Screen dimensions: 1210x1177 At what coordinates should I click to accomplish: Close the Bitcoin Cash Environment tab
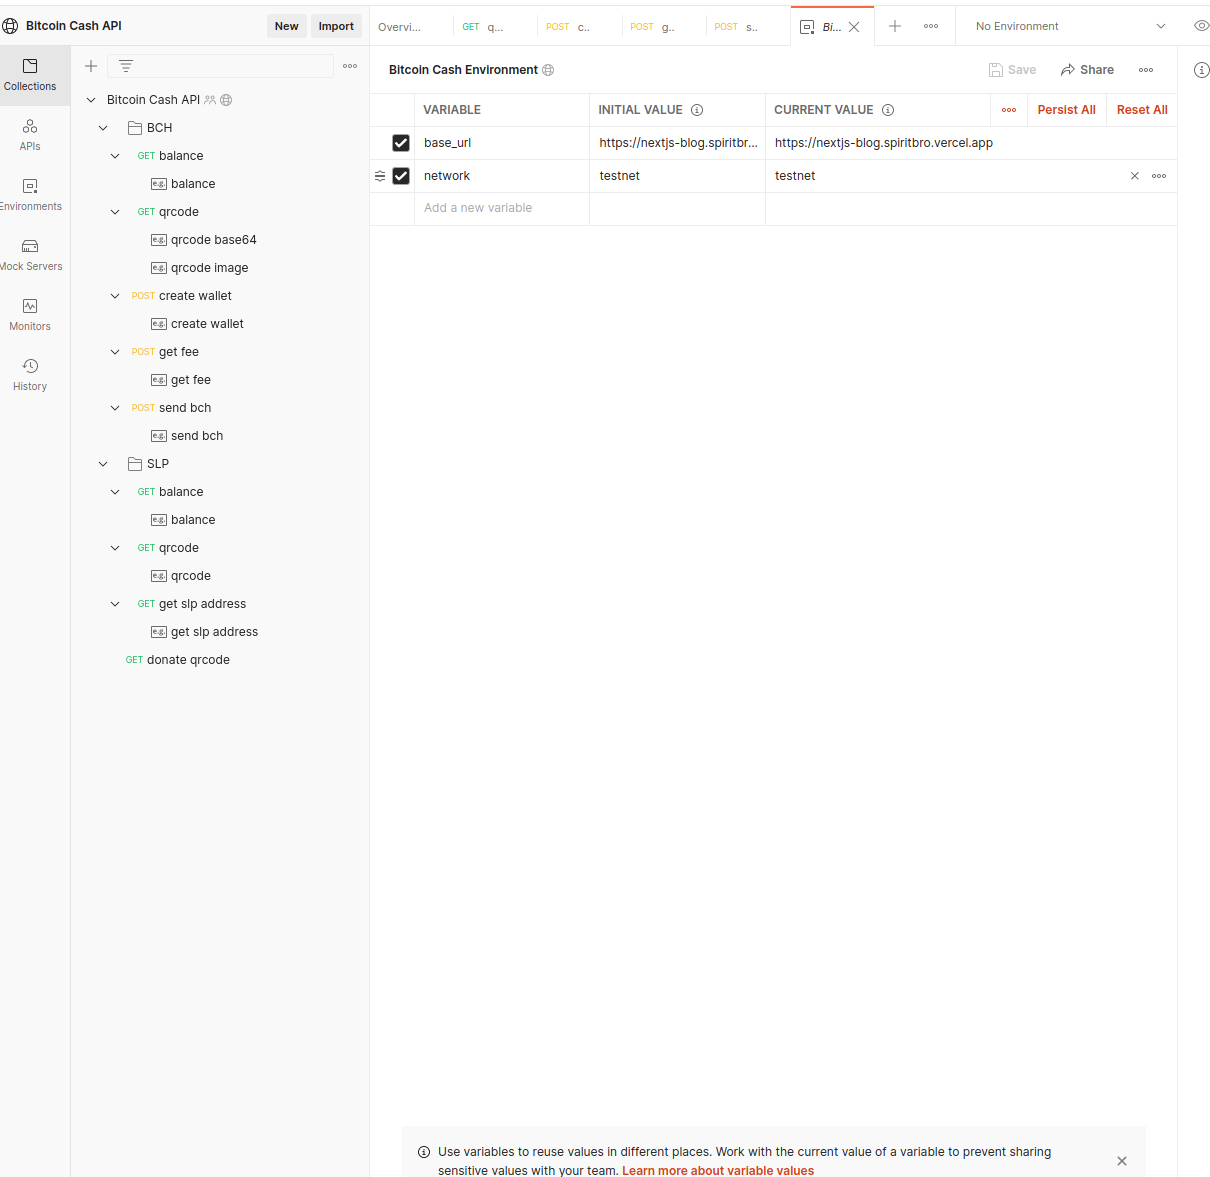(x=854, y=27)
